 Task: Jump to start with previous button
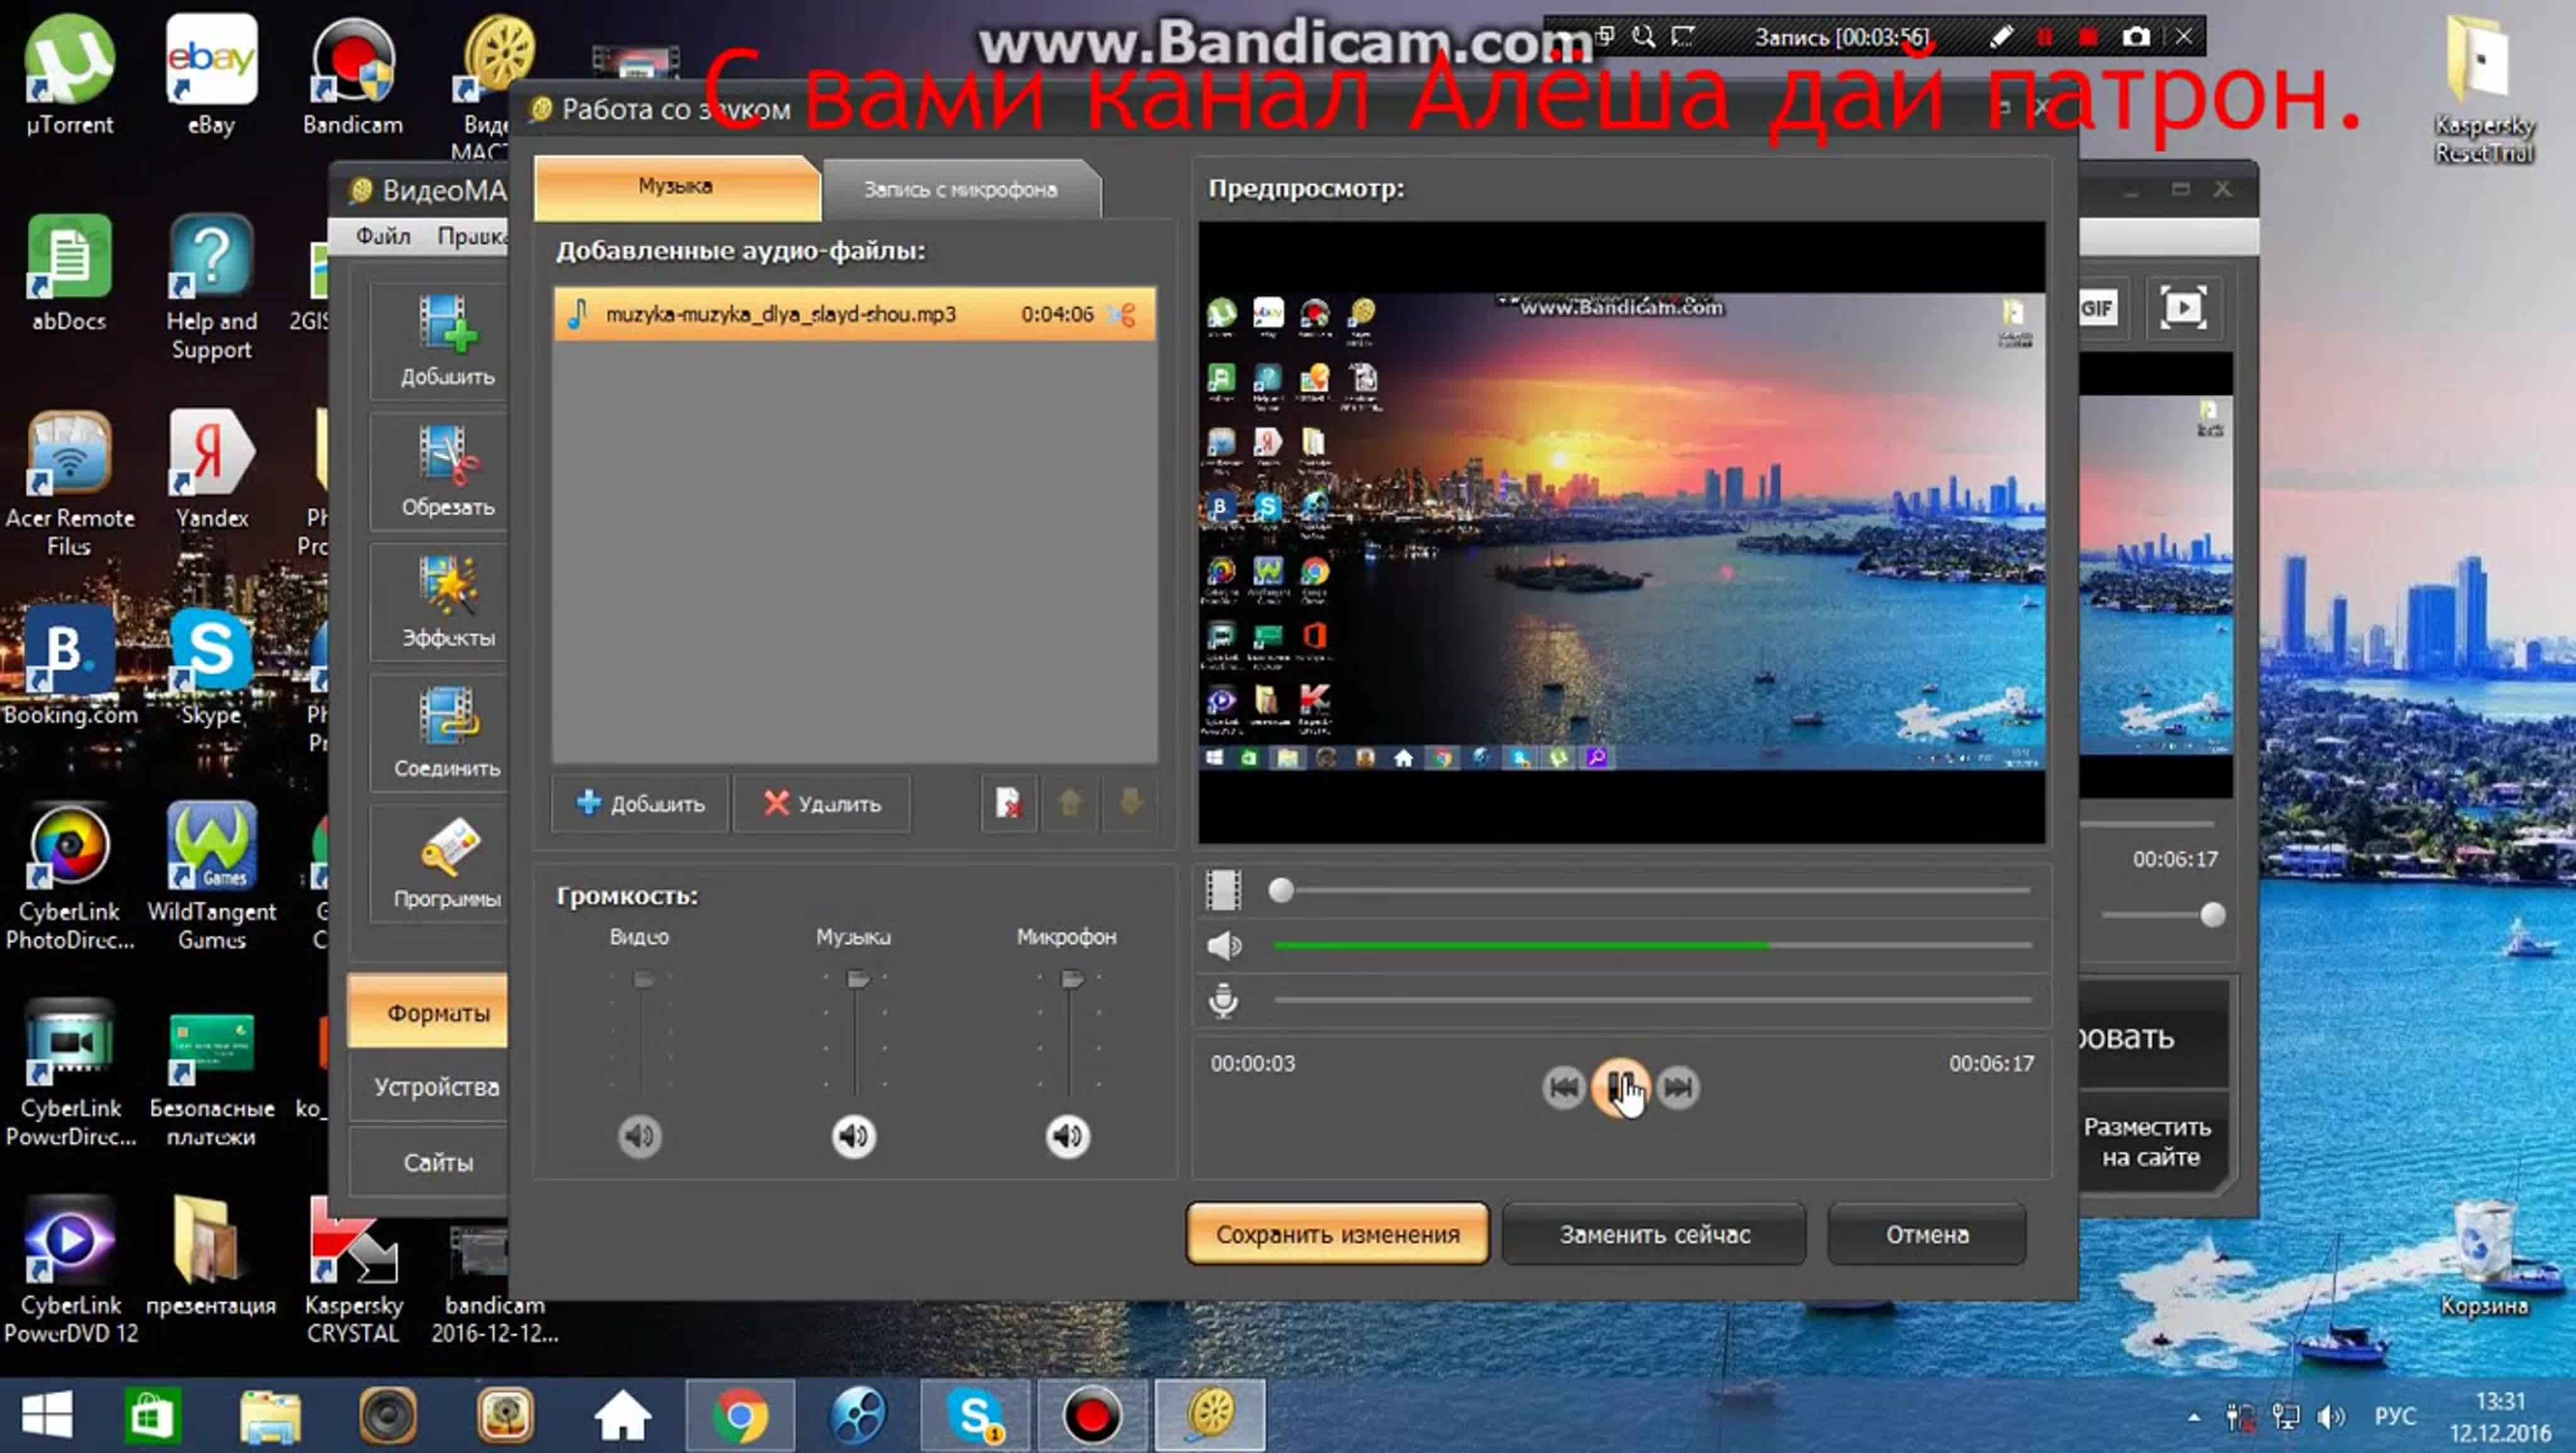click(1564, 1088)
